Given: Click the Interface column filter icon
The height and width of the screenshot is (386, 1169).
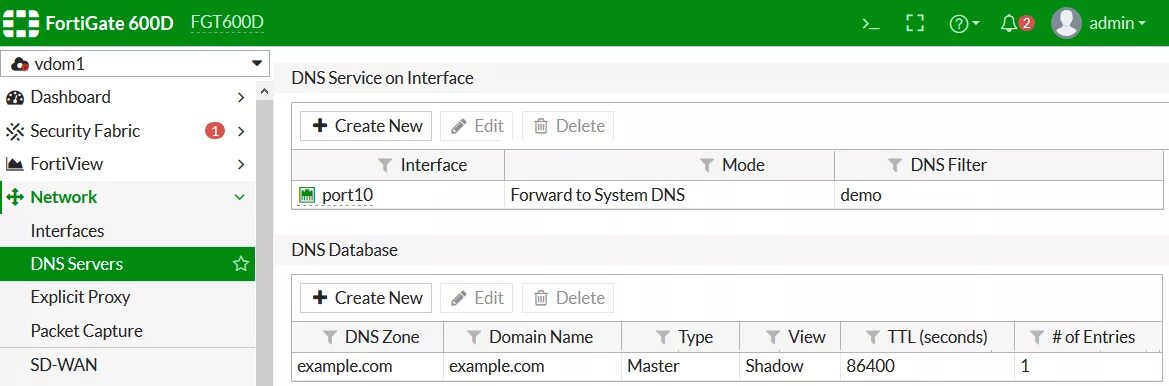Looking at the screenshot, I should click(385, 165).
